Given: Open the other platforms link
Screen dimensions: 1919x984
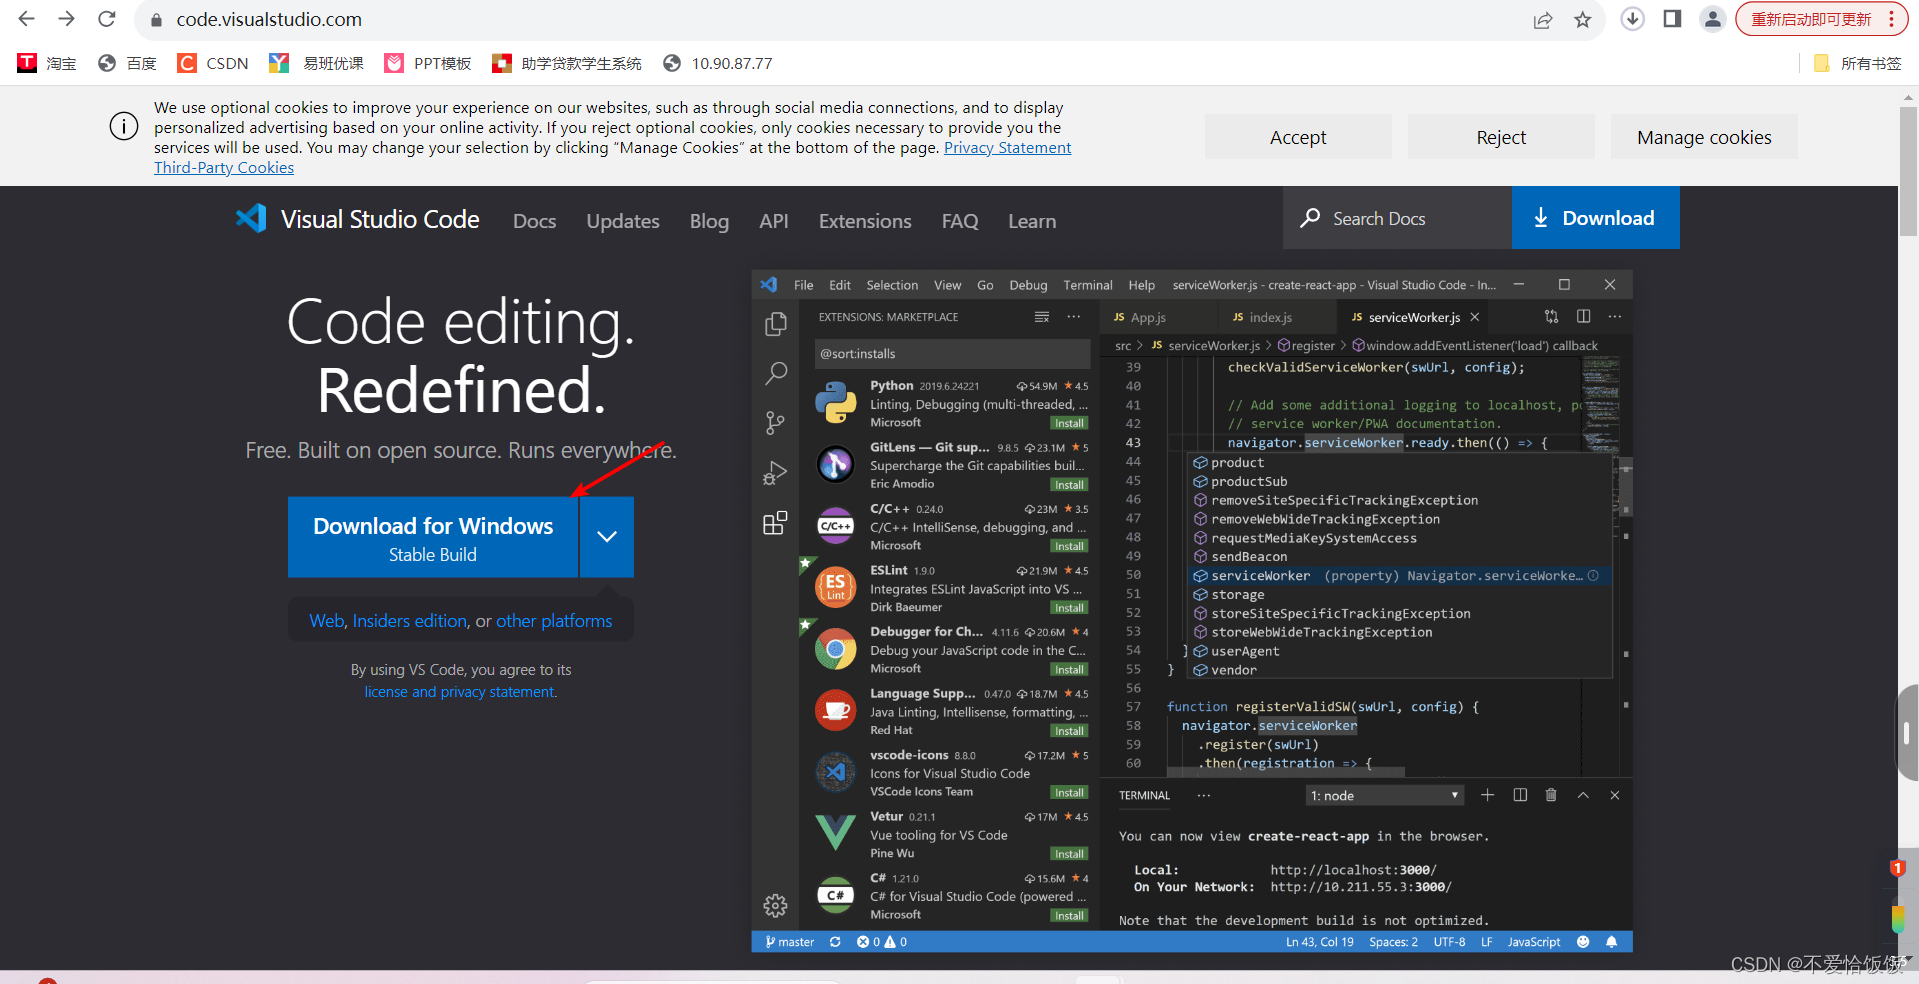Looking at the screenshot, I should (x=554, y=621).
